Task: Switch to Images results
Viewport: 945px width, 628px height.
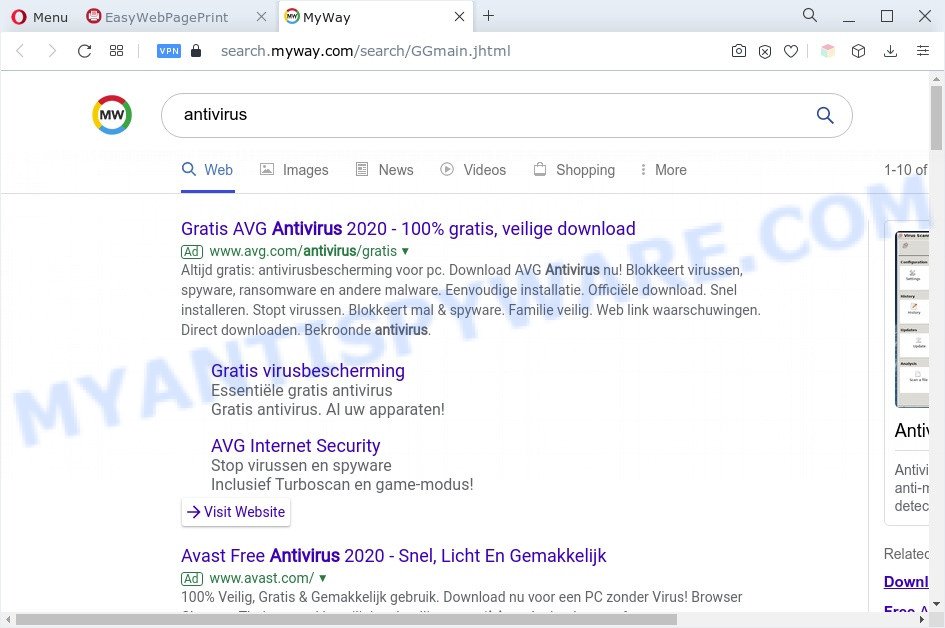Action: point(294,170)
